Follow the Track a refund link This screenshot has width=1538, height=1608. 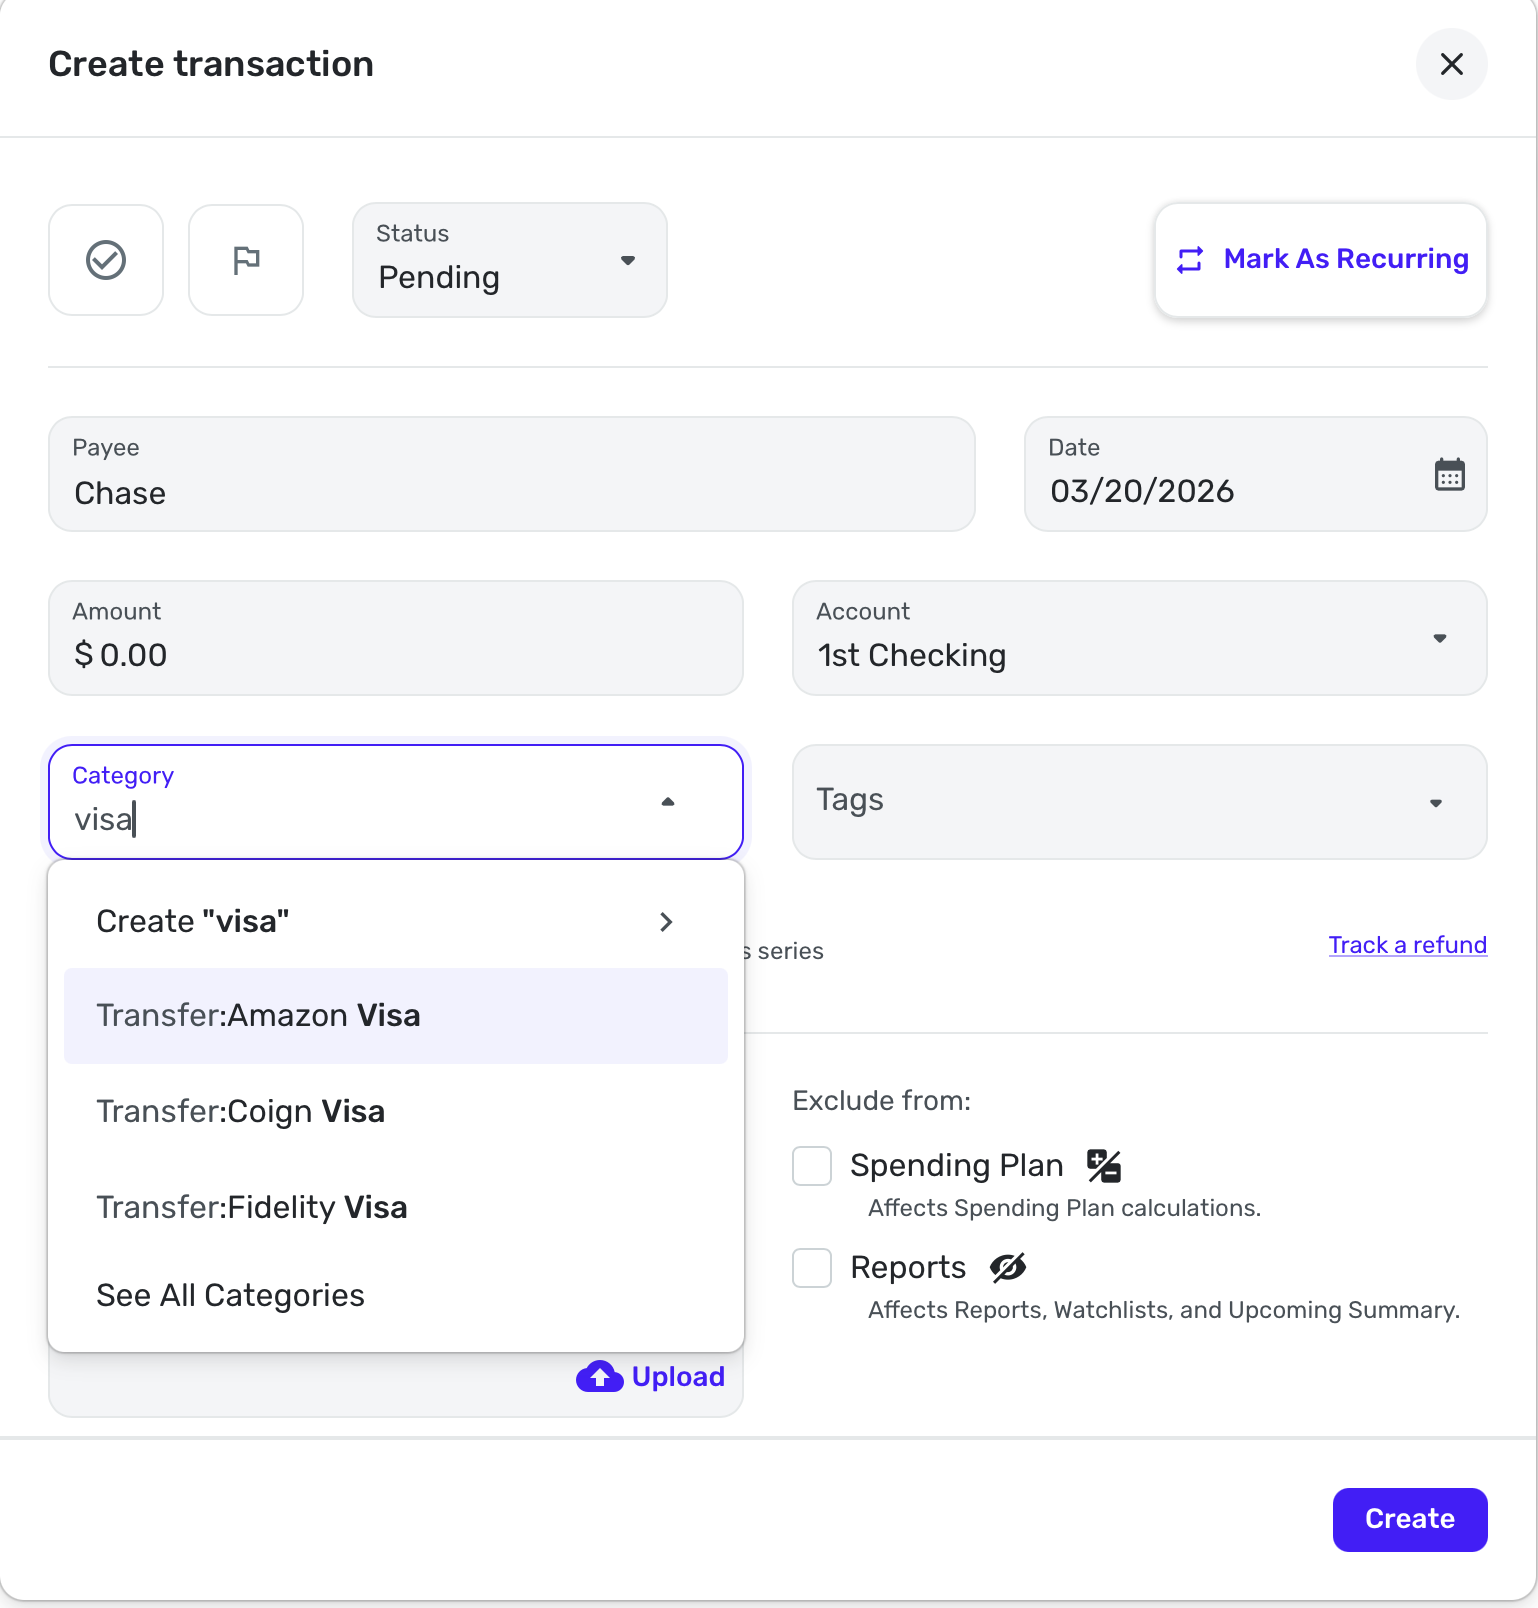click(1407, 945)
